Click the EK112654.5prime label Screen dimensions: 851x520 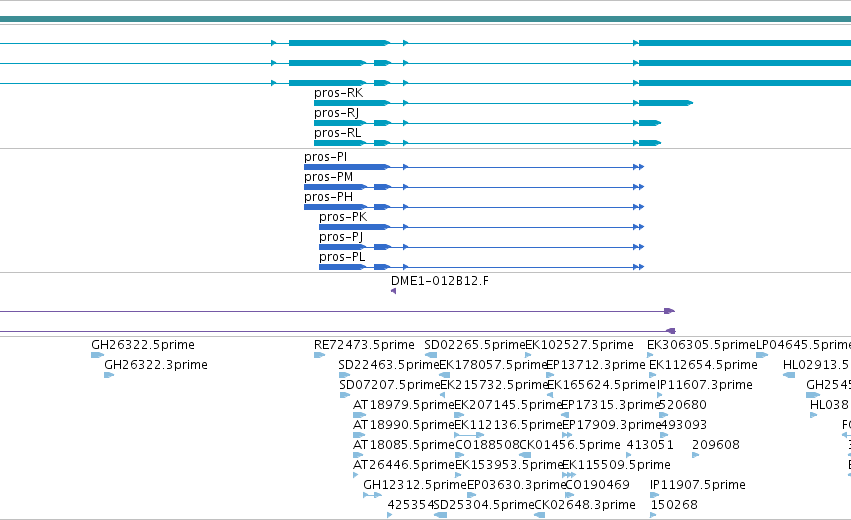703,365
